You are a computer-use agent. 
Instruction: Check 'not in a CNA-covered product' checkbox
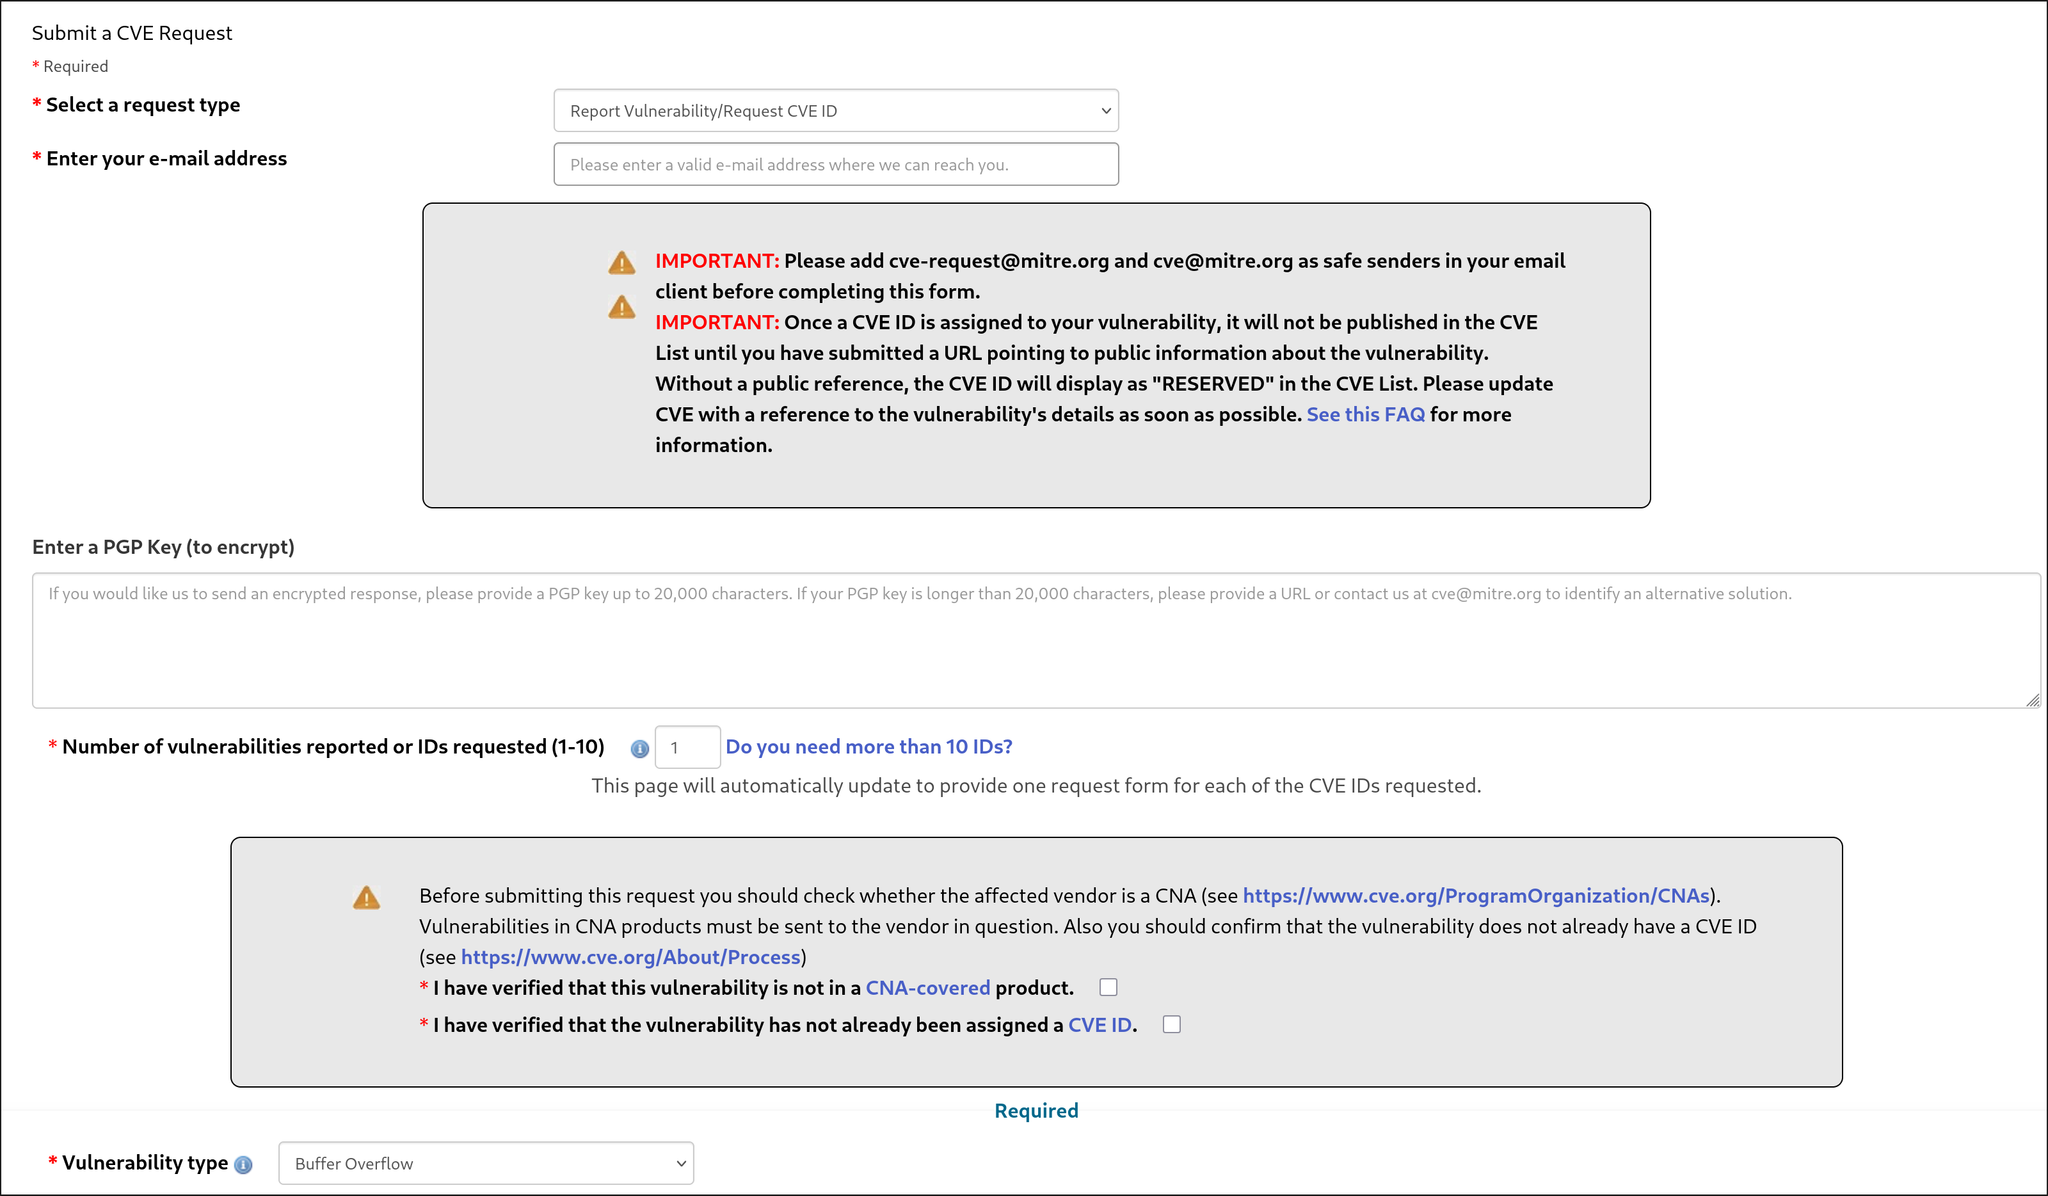[1108, 987]
